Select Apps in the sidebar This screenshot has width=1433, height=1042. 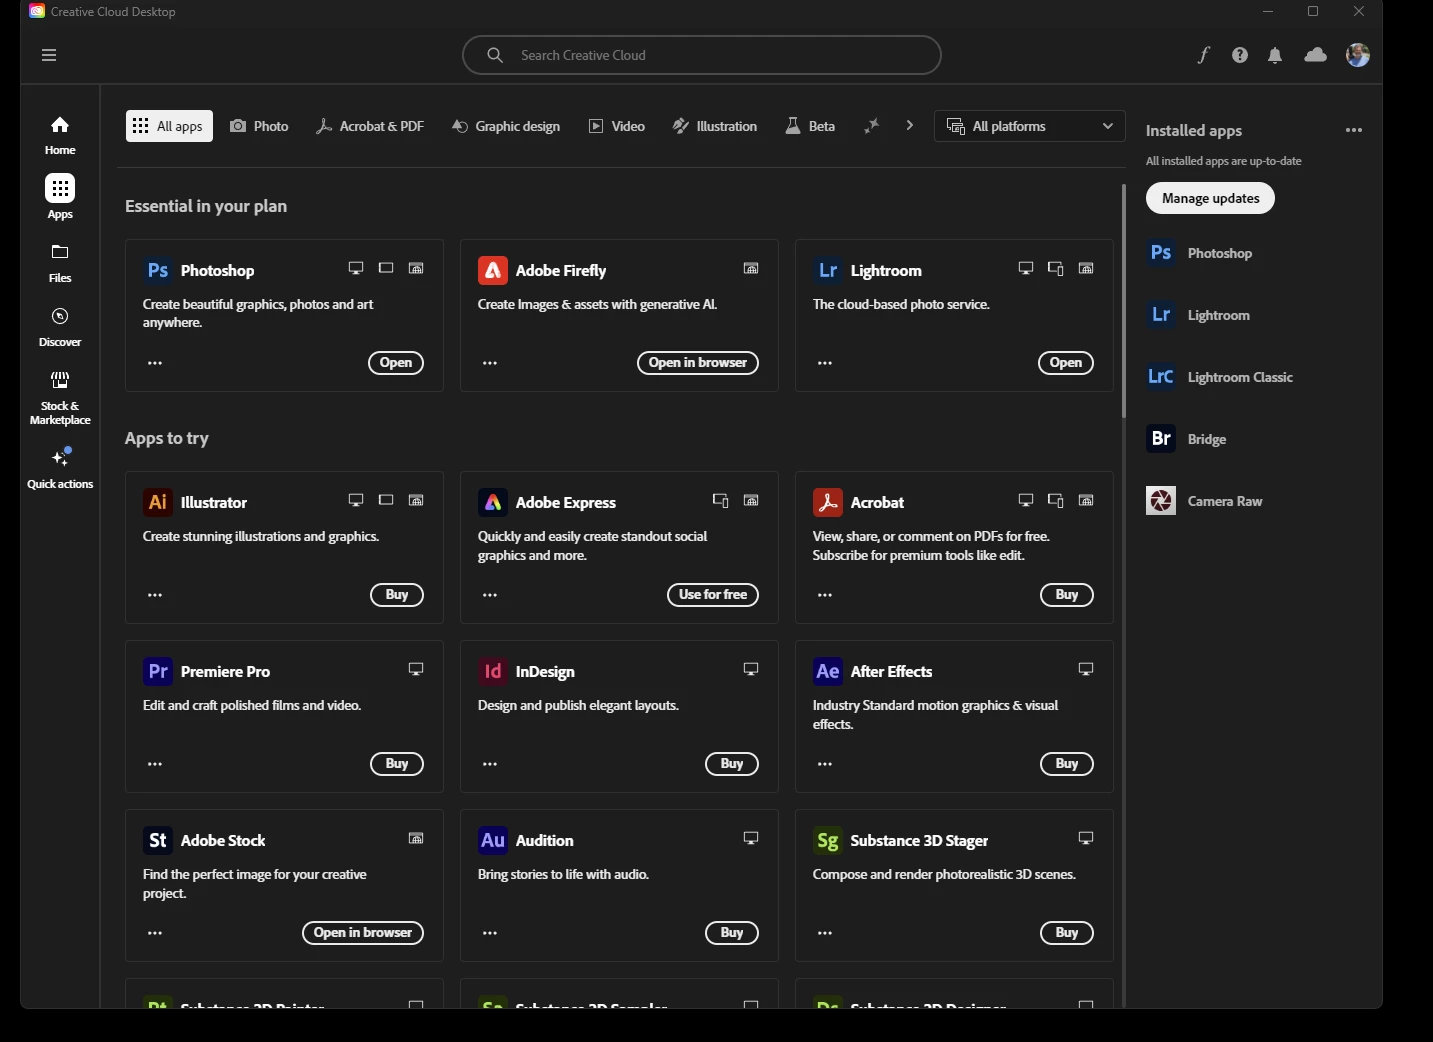click(60, 198)
